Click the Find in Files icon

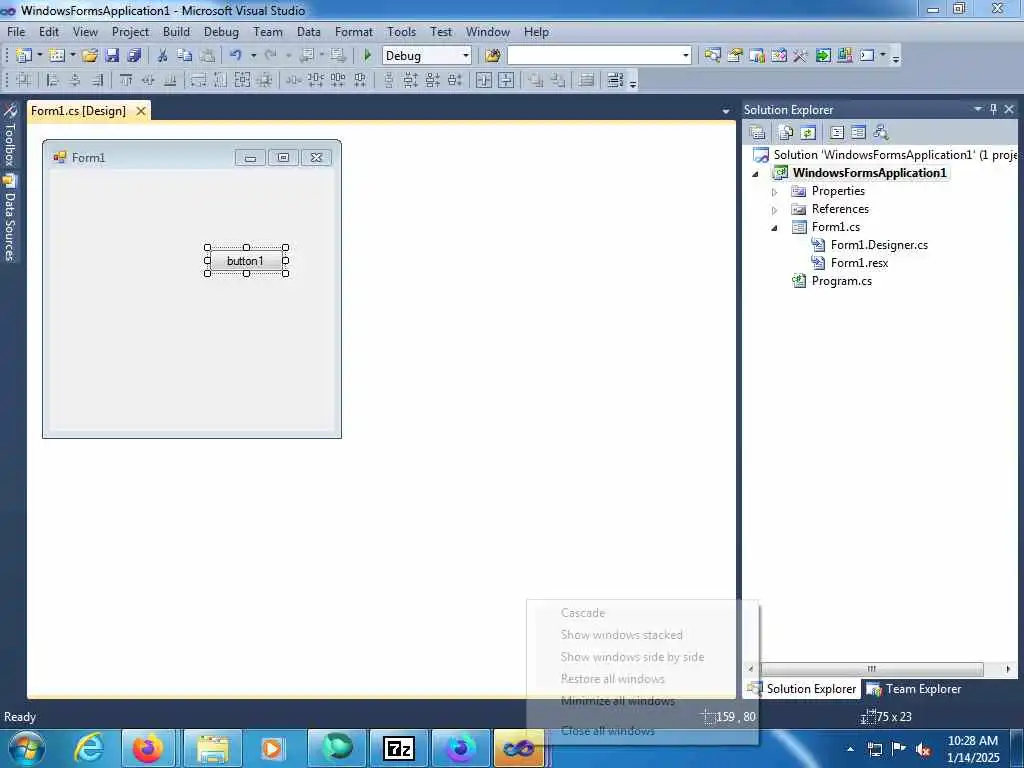coord(492,56)
